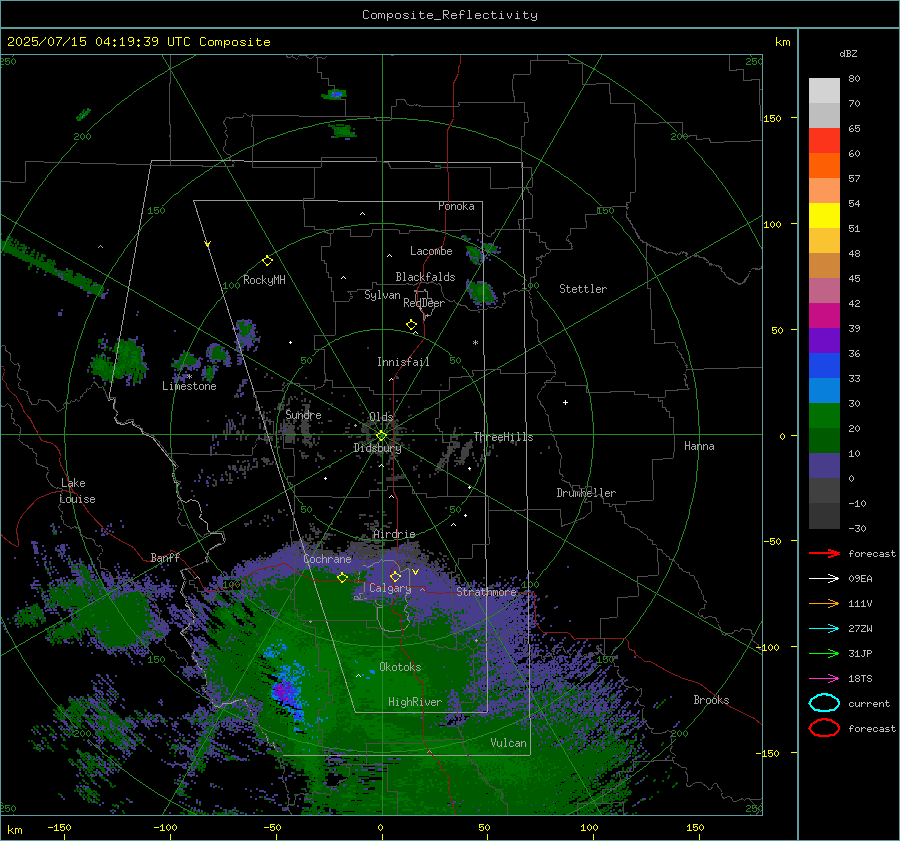Click the Cochrane town label
The width and height of the screenshot is (900, 841).
pos(327,559)
